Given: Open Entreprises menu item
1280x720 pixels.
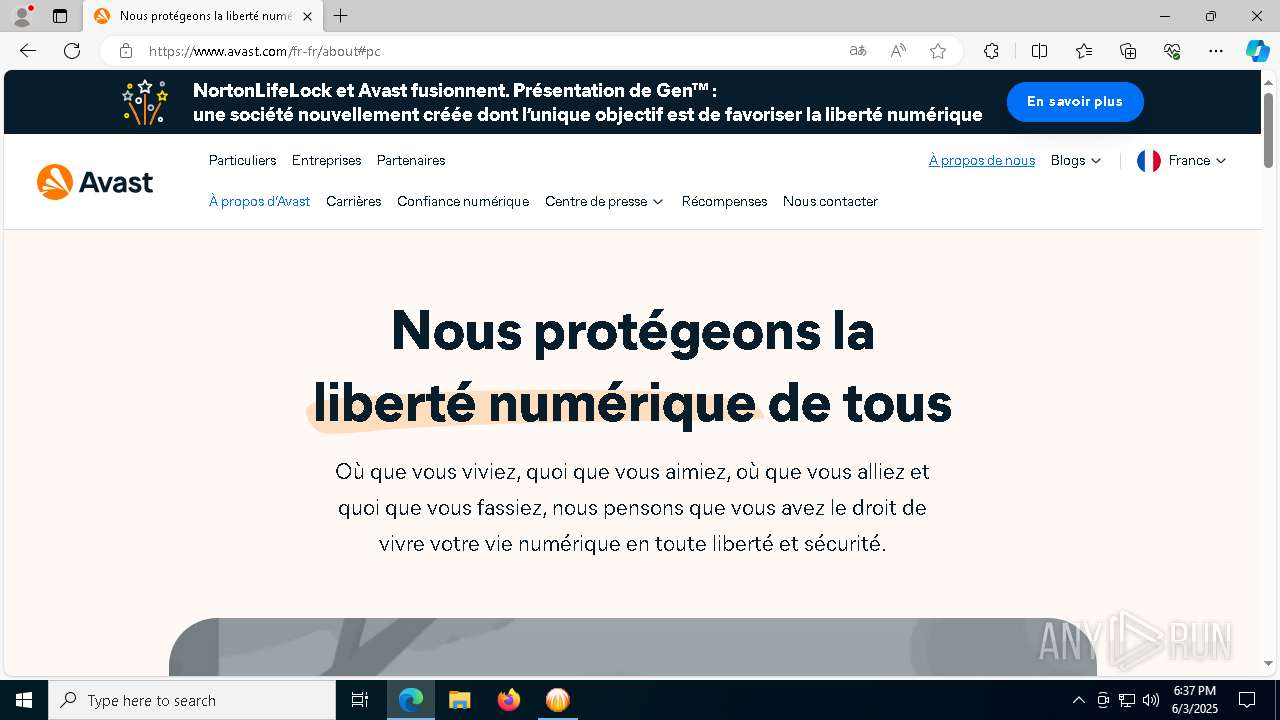Looking at the screenshot, I should tap(326, 160).
